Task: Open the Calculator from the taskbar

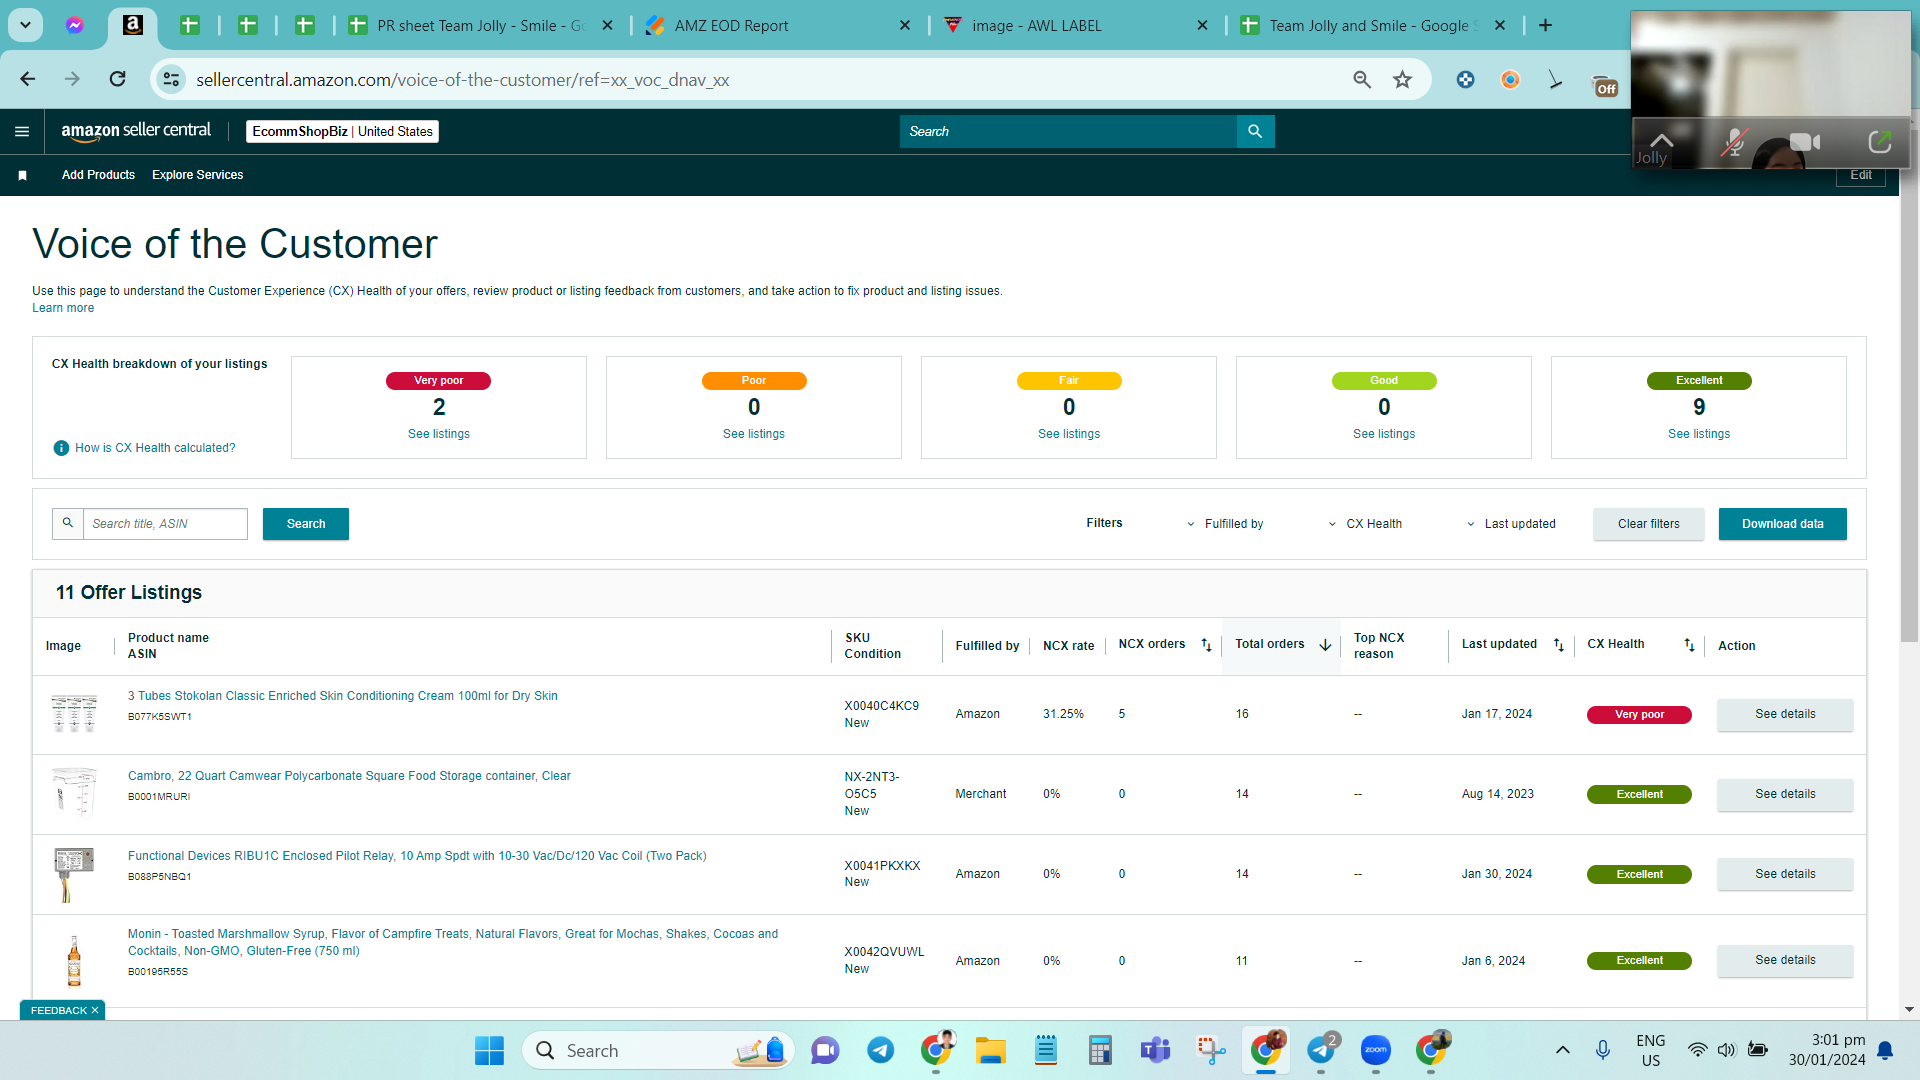Action: coord(1100,1050)
